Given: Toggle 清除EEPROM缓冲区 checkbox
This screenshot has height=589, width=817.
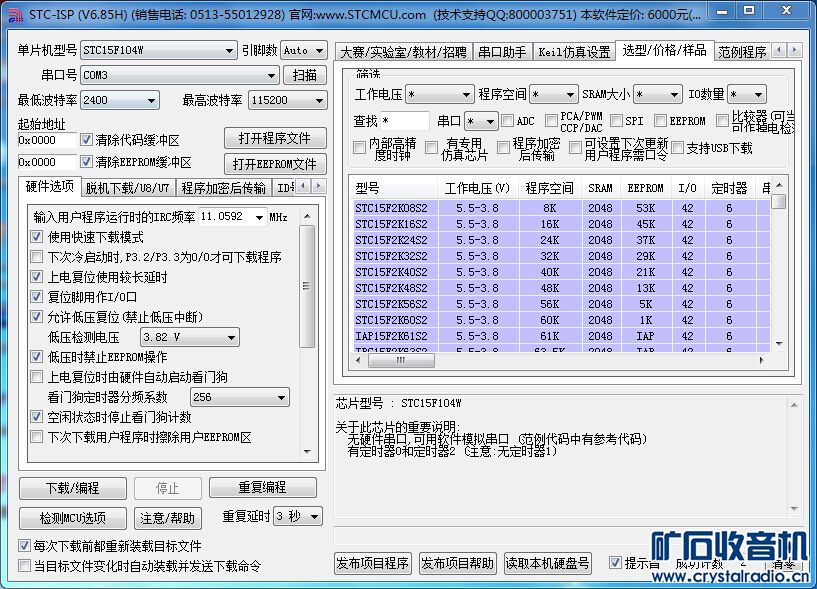Looking at the screenshot, I should tap(86, 162).
